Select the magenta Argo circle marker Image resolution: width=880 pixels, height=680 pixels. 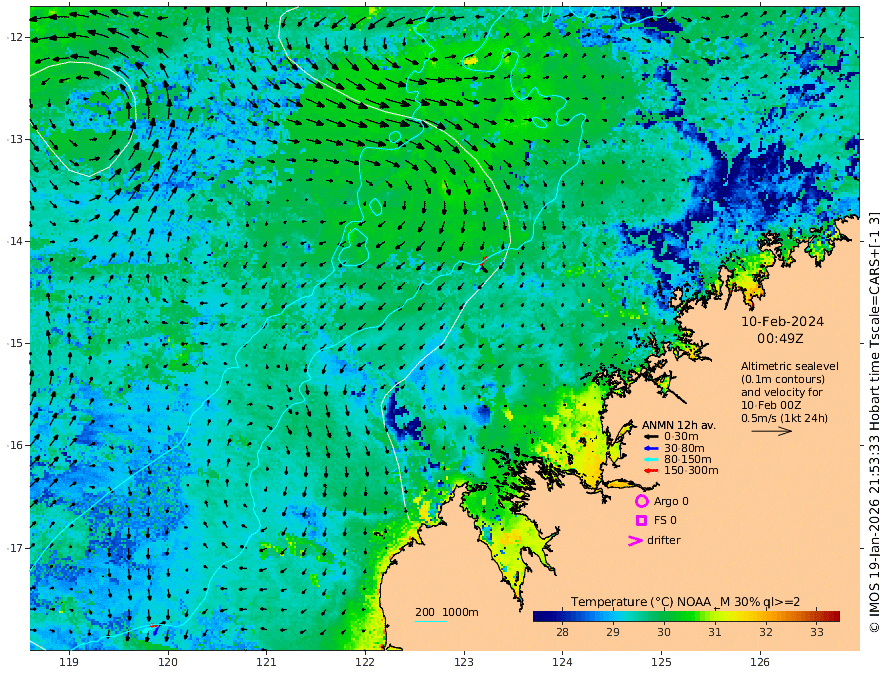click(641, 501)
